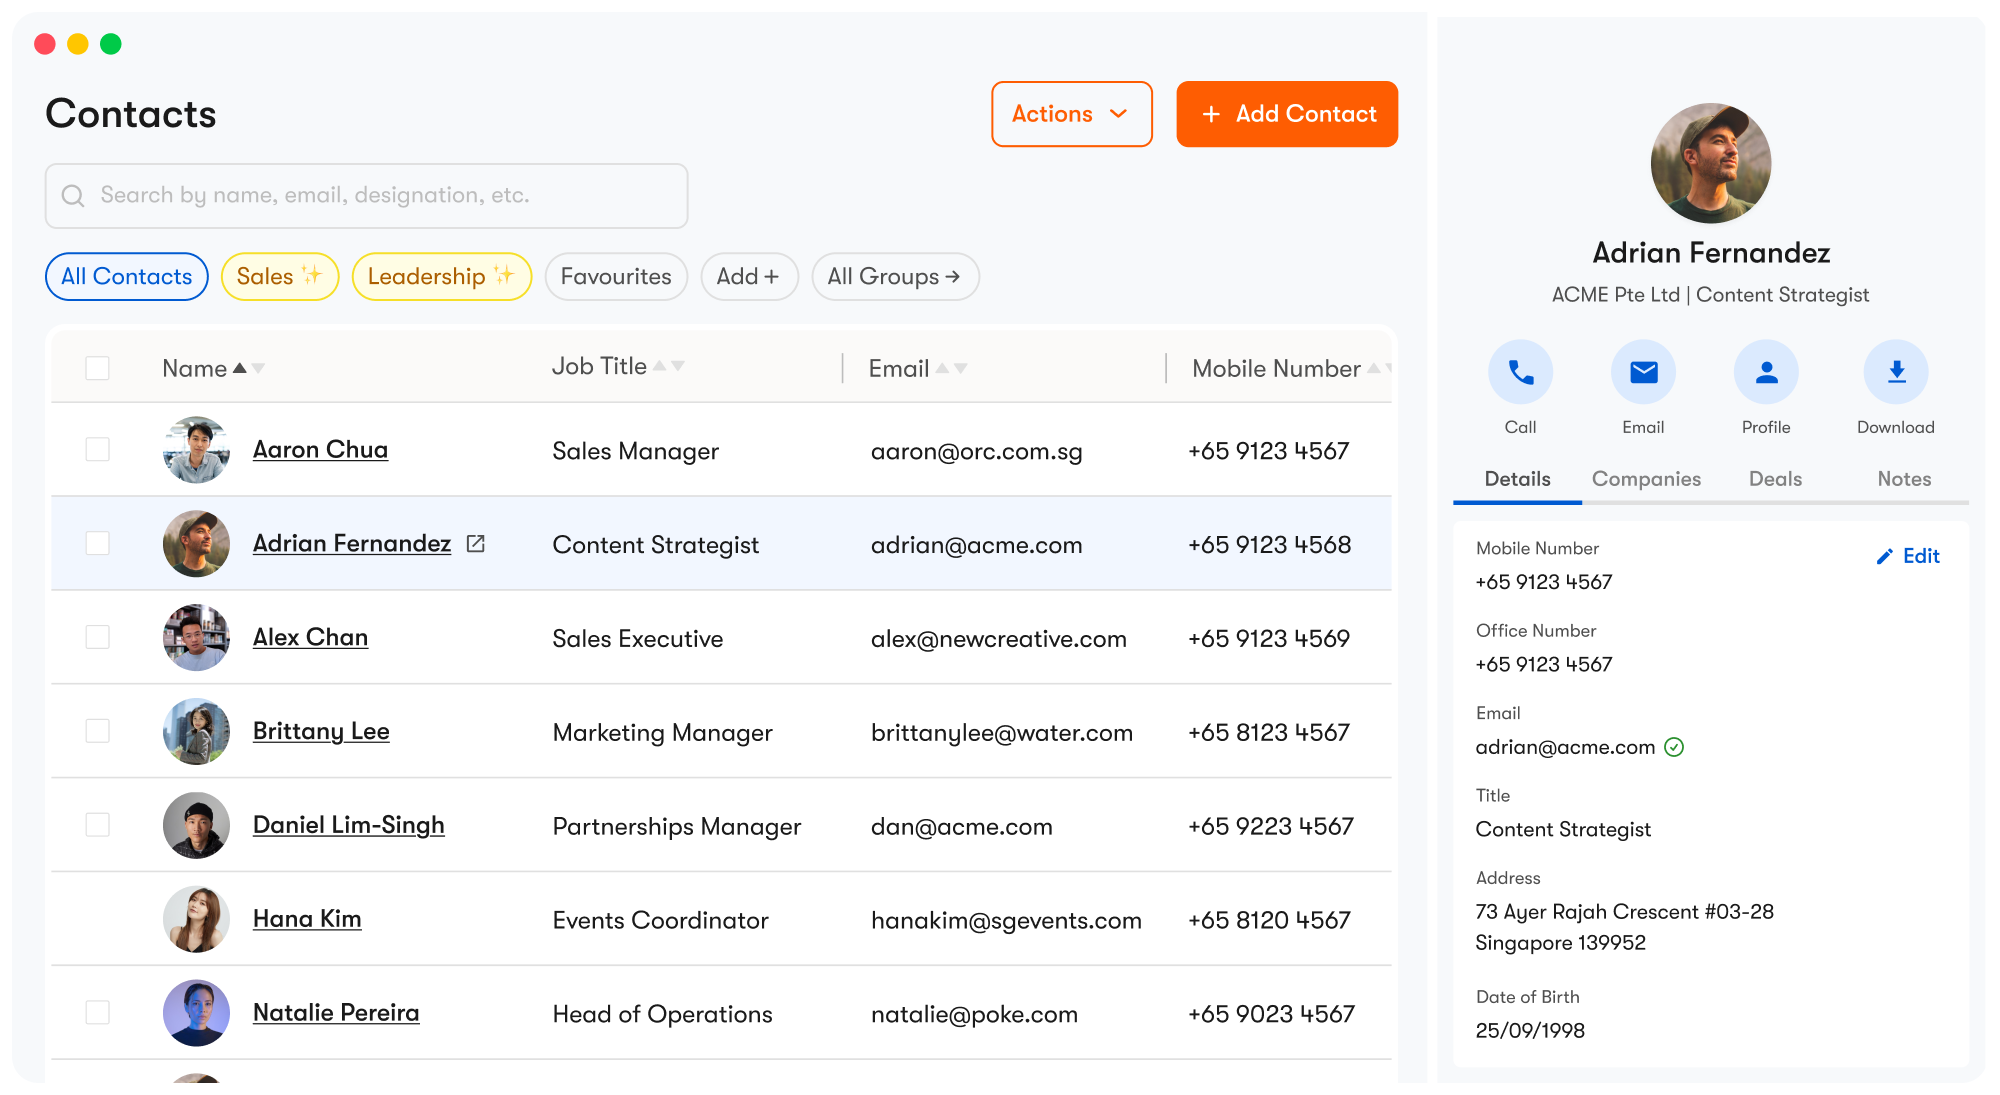Click email aaron@orc.com.sg
This screenshot has height=1095, width=2000.
[977, 451]
